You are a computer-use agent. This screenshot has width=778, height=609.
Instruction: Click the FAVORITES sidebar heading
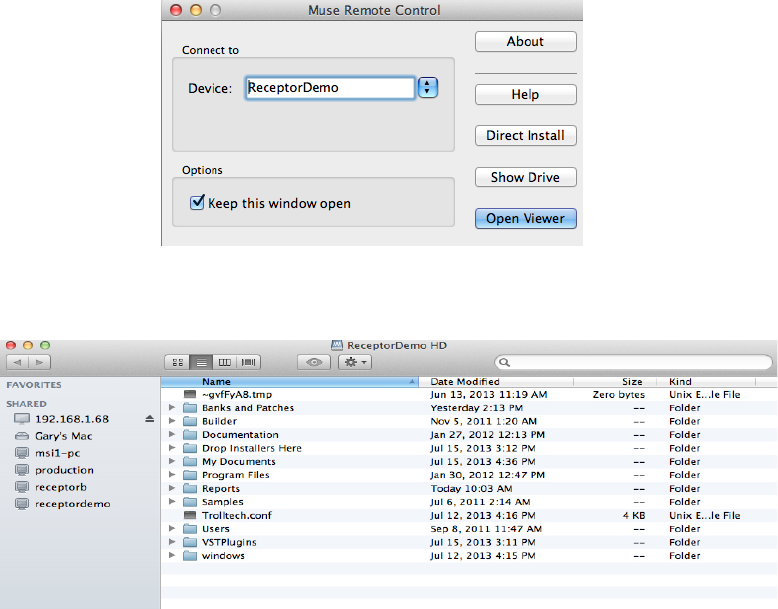(x=34, y=385)
